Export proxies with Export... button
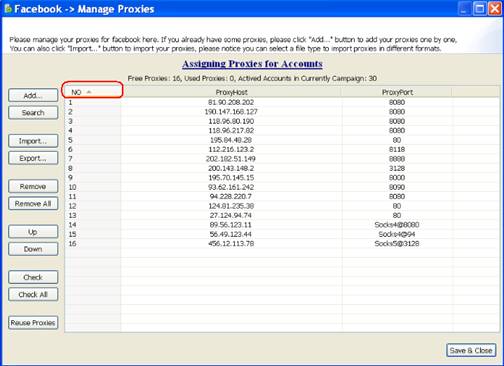Screen dimensions: 504x366 (x=33, y=158)
